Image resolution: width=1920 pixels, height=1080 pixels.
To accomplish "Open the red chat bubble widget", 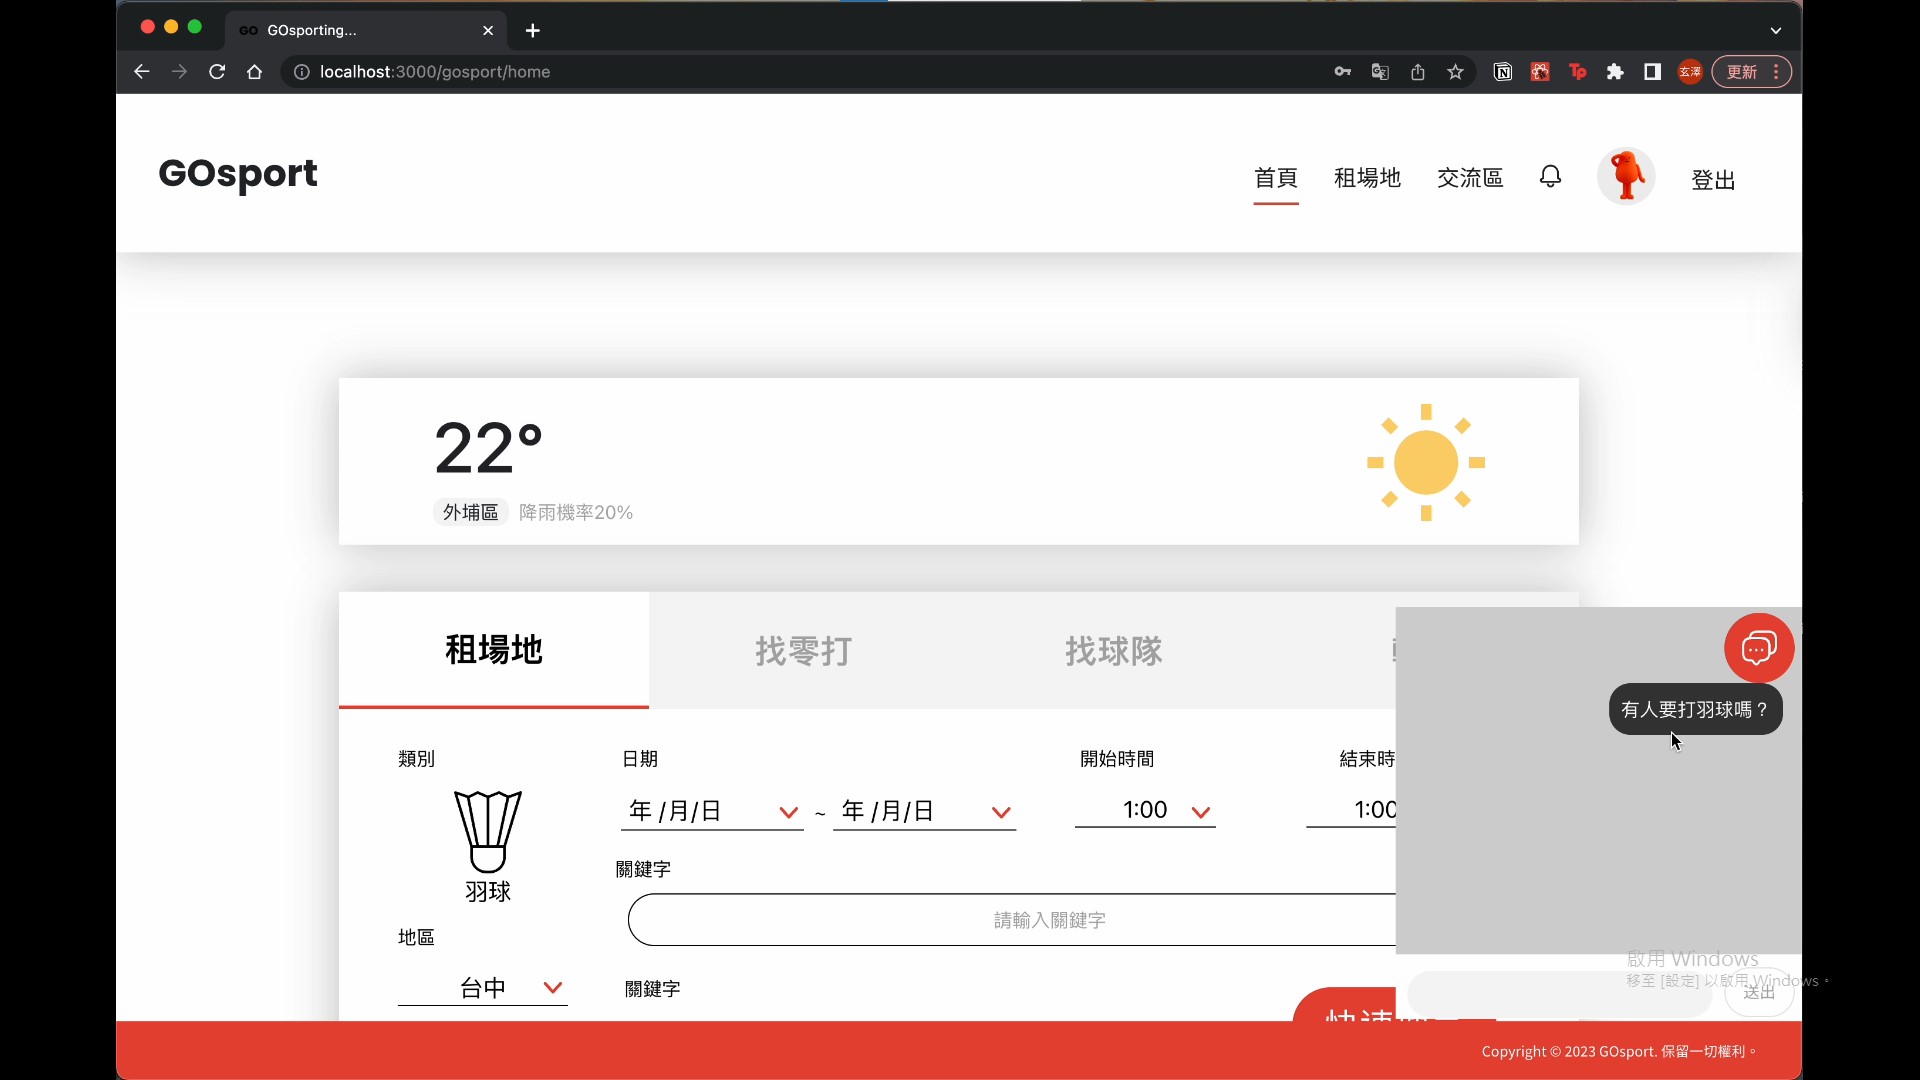I will pyautogui.click(x=1759, y=648).
